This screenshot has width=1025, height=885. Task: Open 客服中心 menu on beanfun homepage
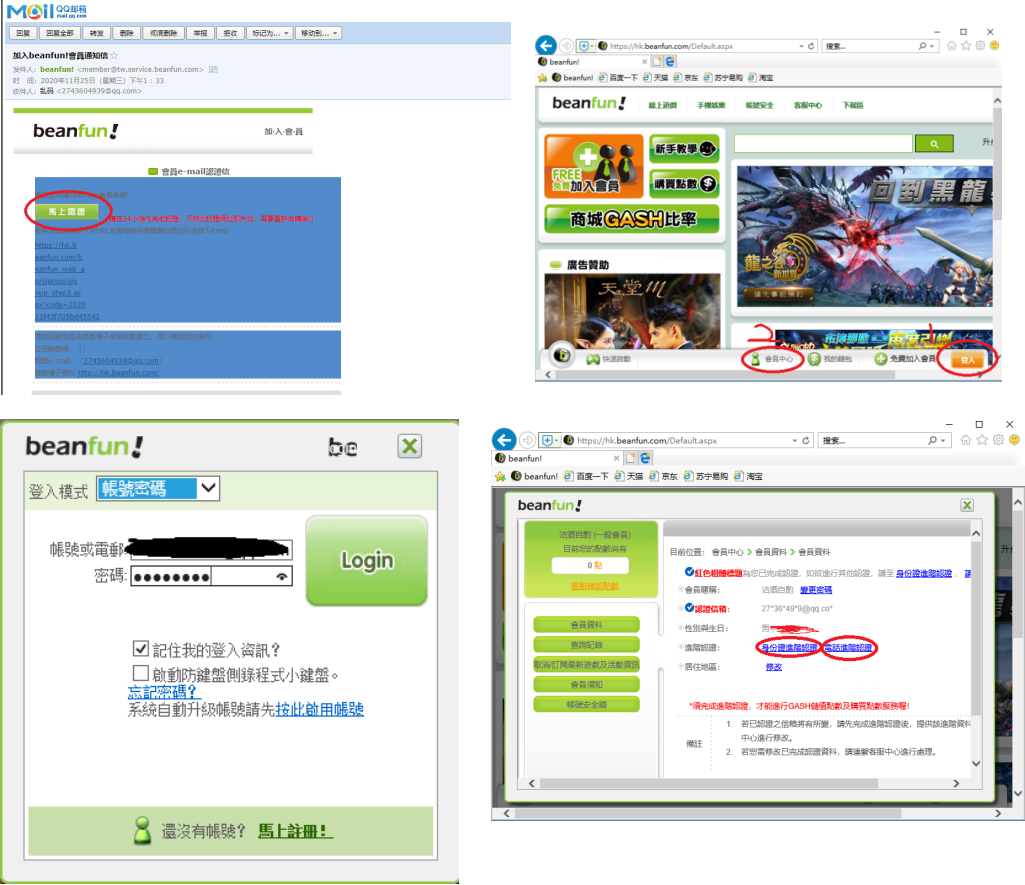tap(807, 105)
